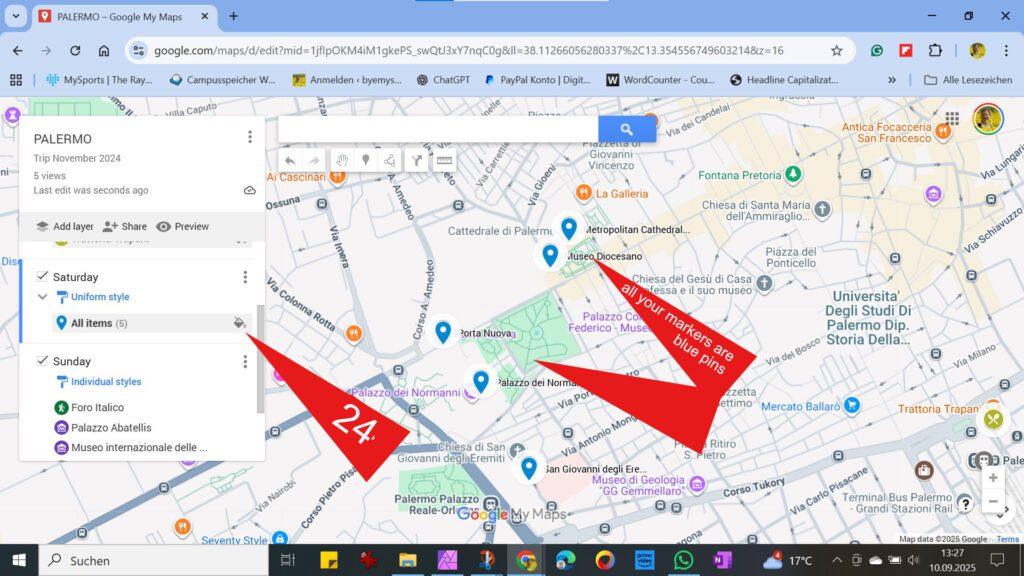Screen dimensions: 1024x576
Task: Open the Add directions tool
Action: pyautogui.click(x=417, y=160)
